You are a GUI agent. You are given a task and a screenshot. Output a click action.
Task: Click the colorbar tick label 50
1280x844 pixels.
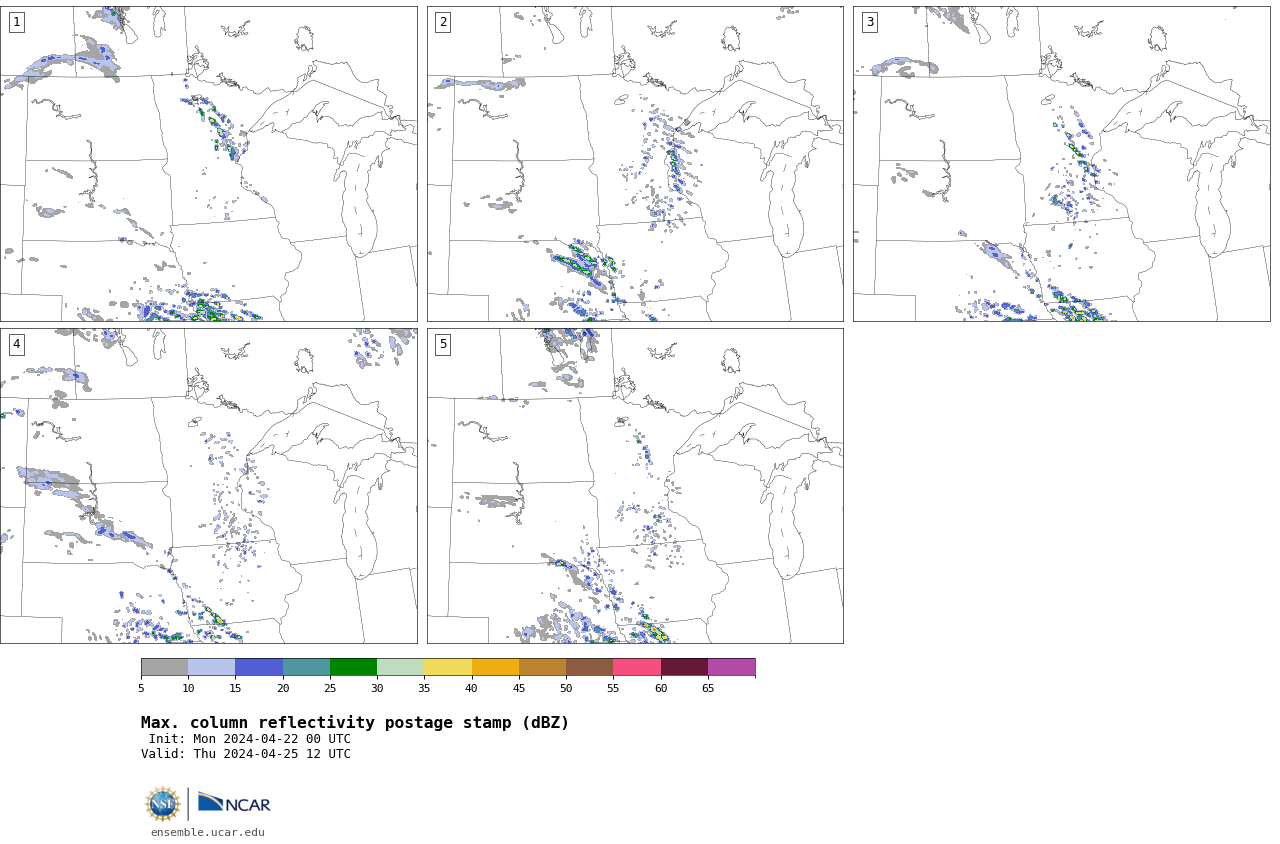pyautogui.click(x=566, y=688)
